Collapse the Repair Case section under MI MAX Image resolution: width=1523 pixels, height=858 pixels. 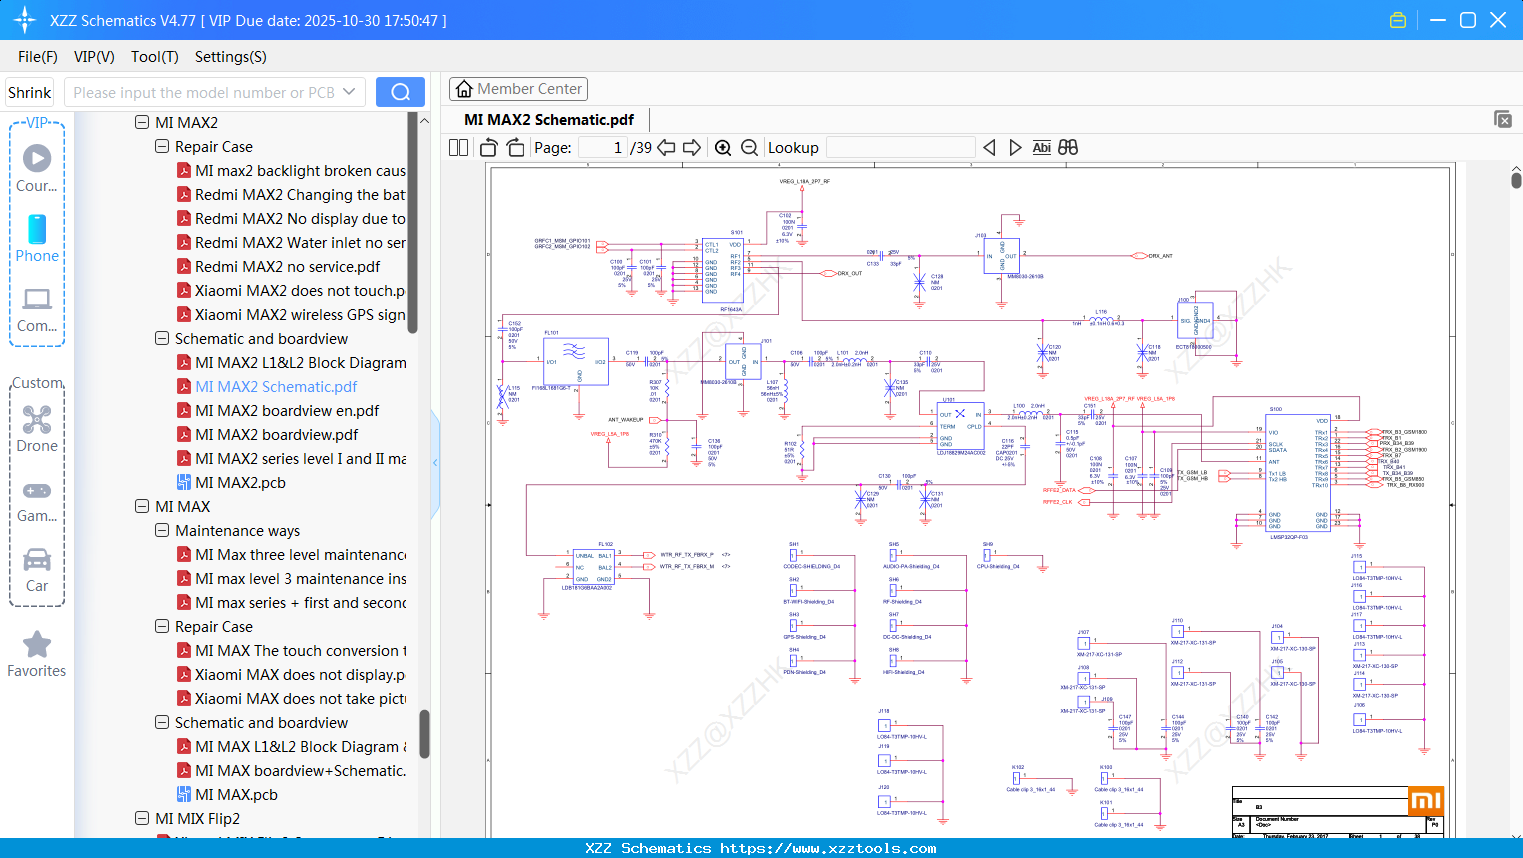click(161, 626)
